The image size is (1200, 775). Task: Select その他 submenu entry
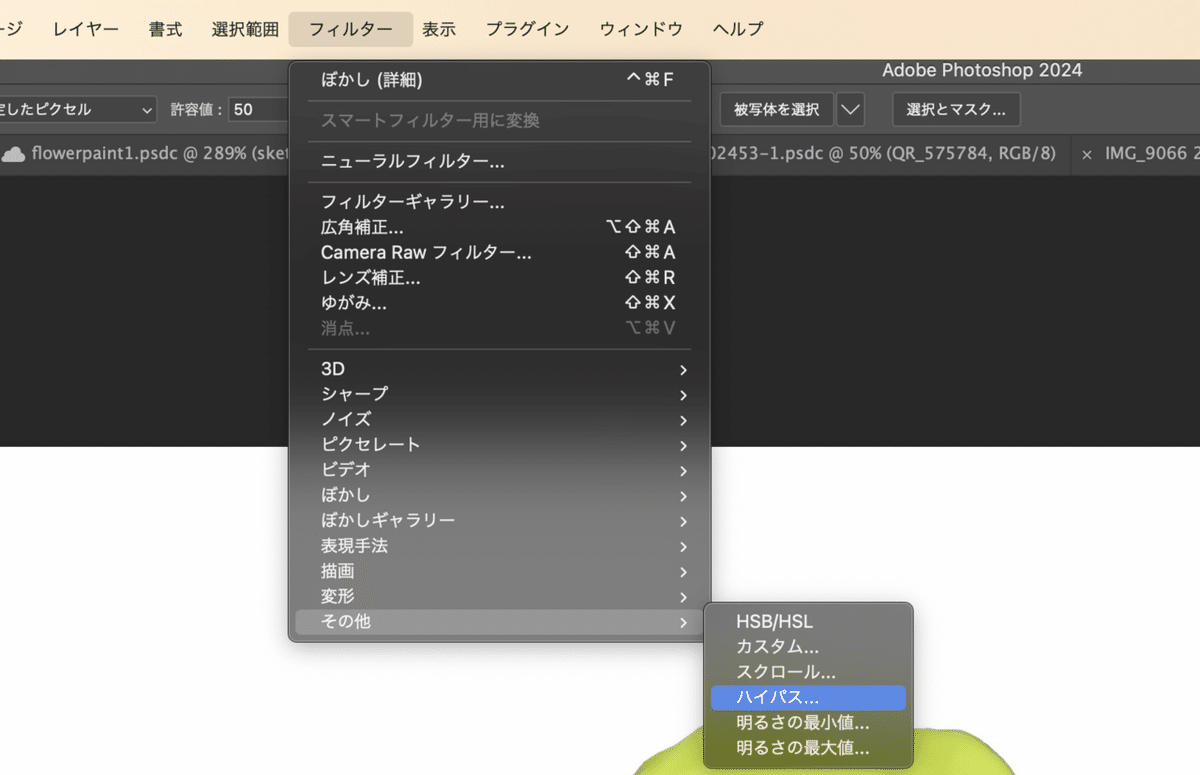point(499,622)
